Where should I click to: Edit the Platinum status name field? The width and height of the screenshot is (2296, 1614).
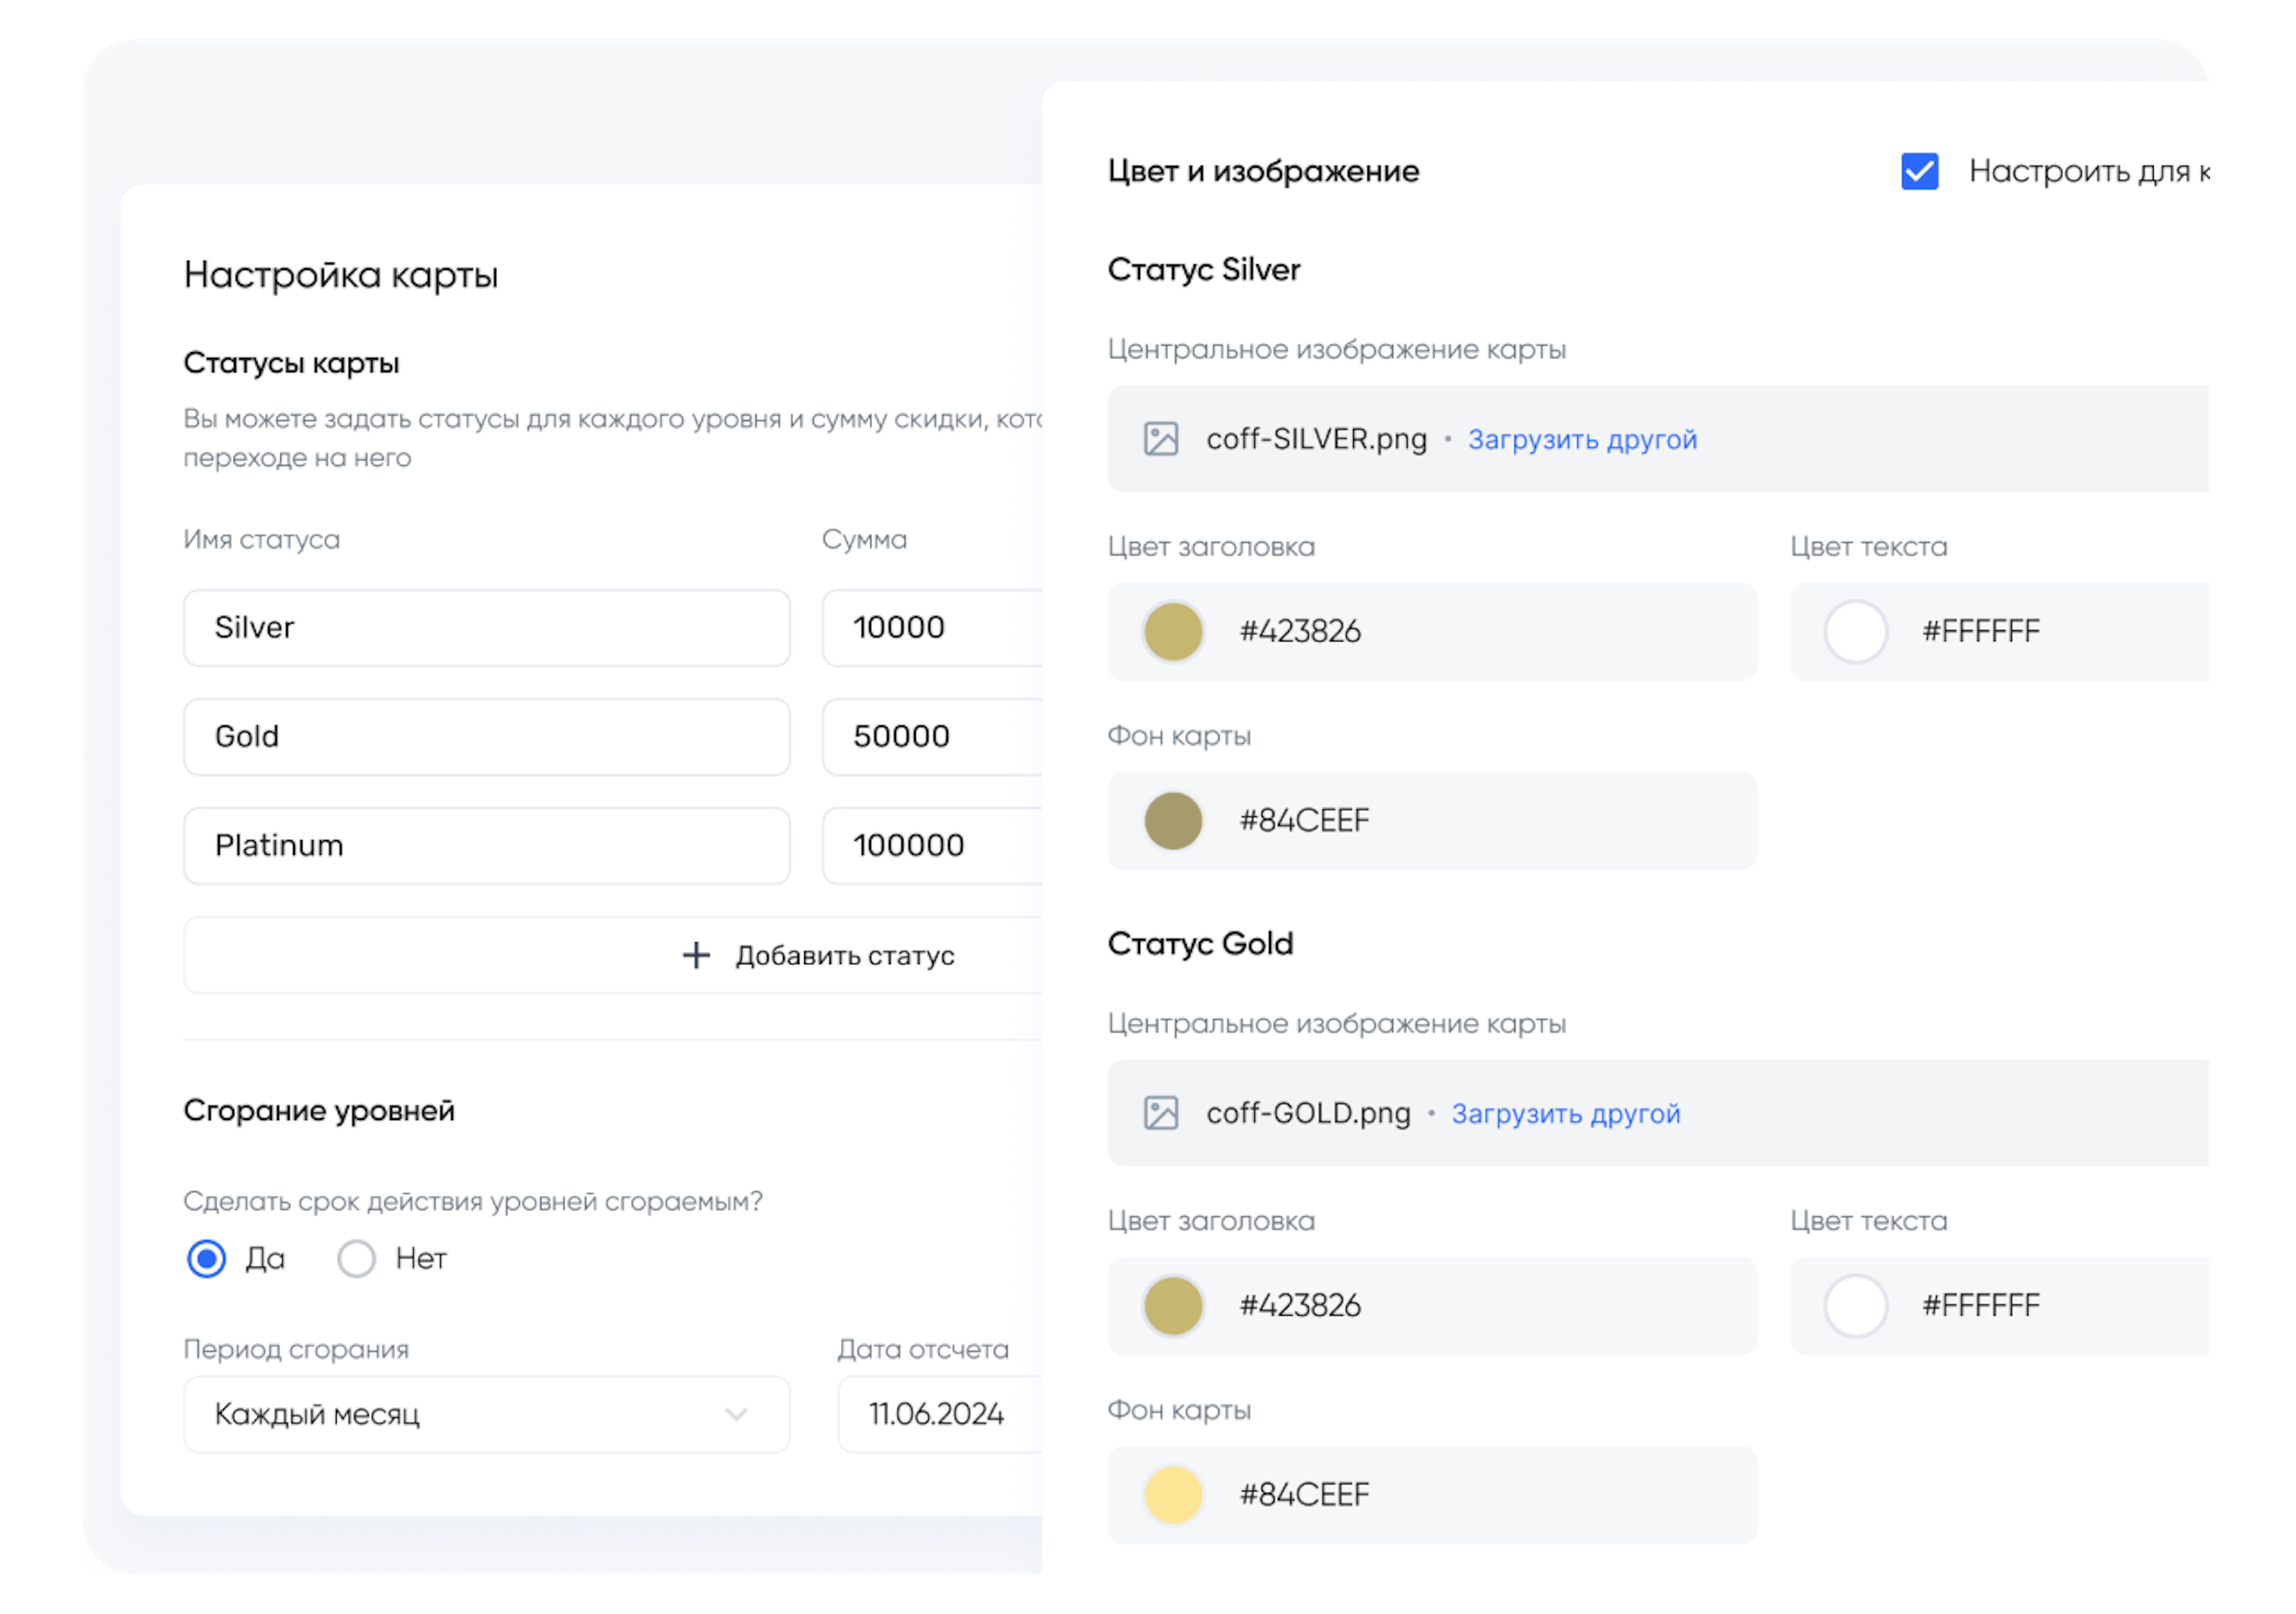click(487, 846)
